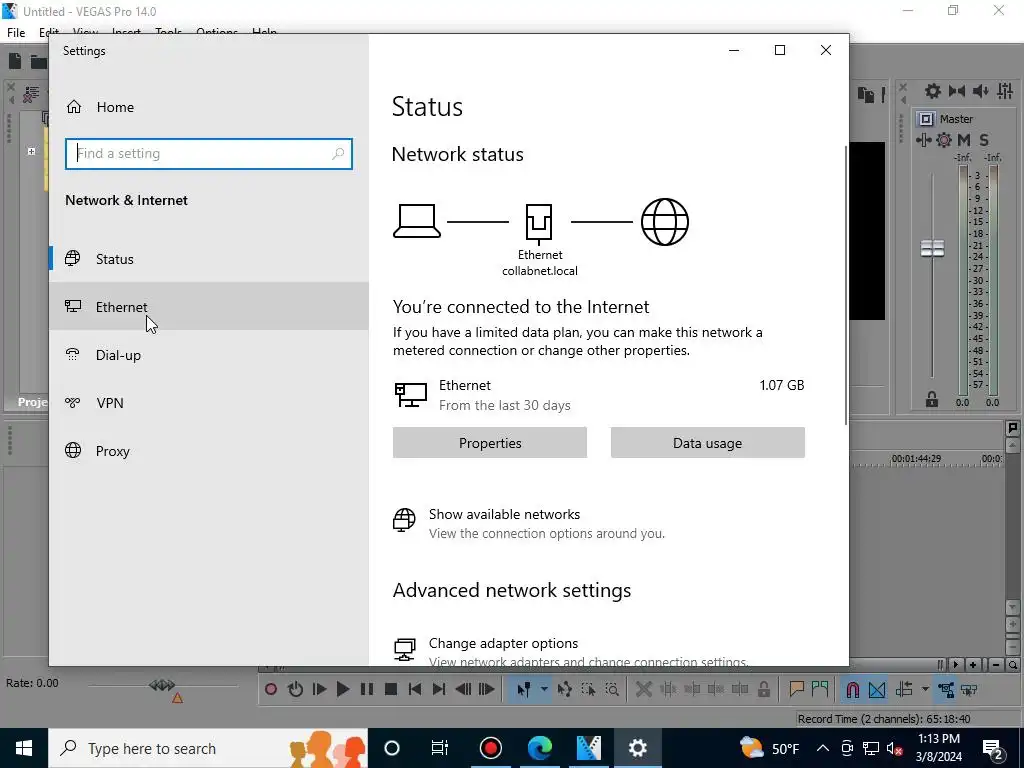Toggle Lock Envelopes to Events icon
The image size is (1024, 768).
(x=946, y=689)
